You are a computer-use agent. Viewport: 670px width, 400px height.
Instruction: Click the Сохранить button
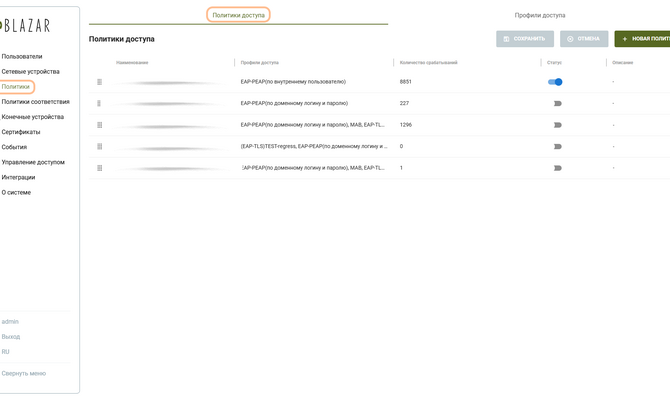pyautogui.click(x=525, y=39)
